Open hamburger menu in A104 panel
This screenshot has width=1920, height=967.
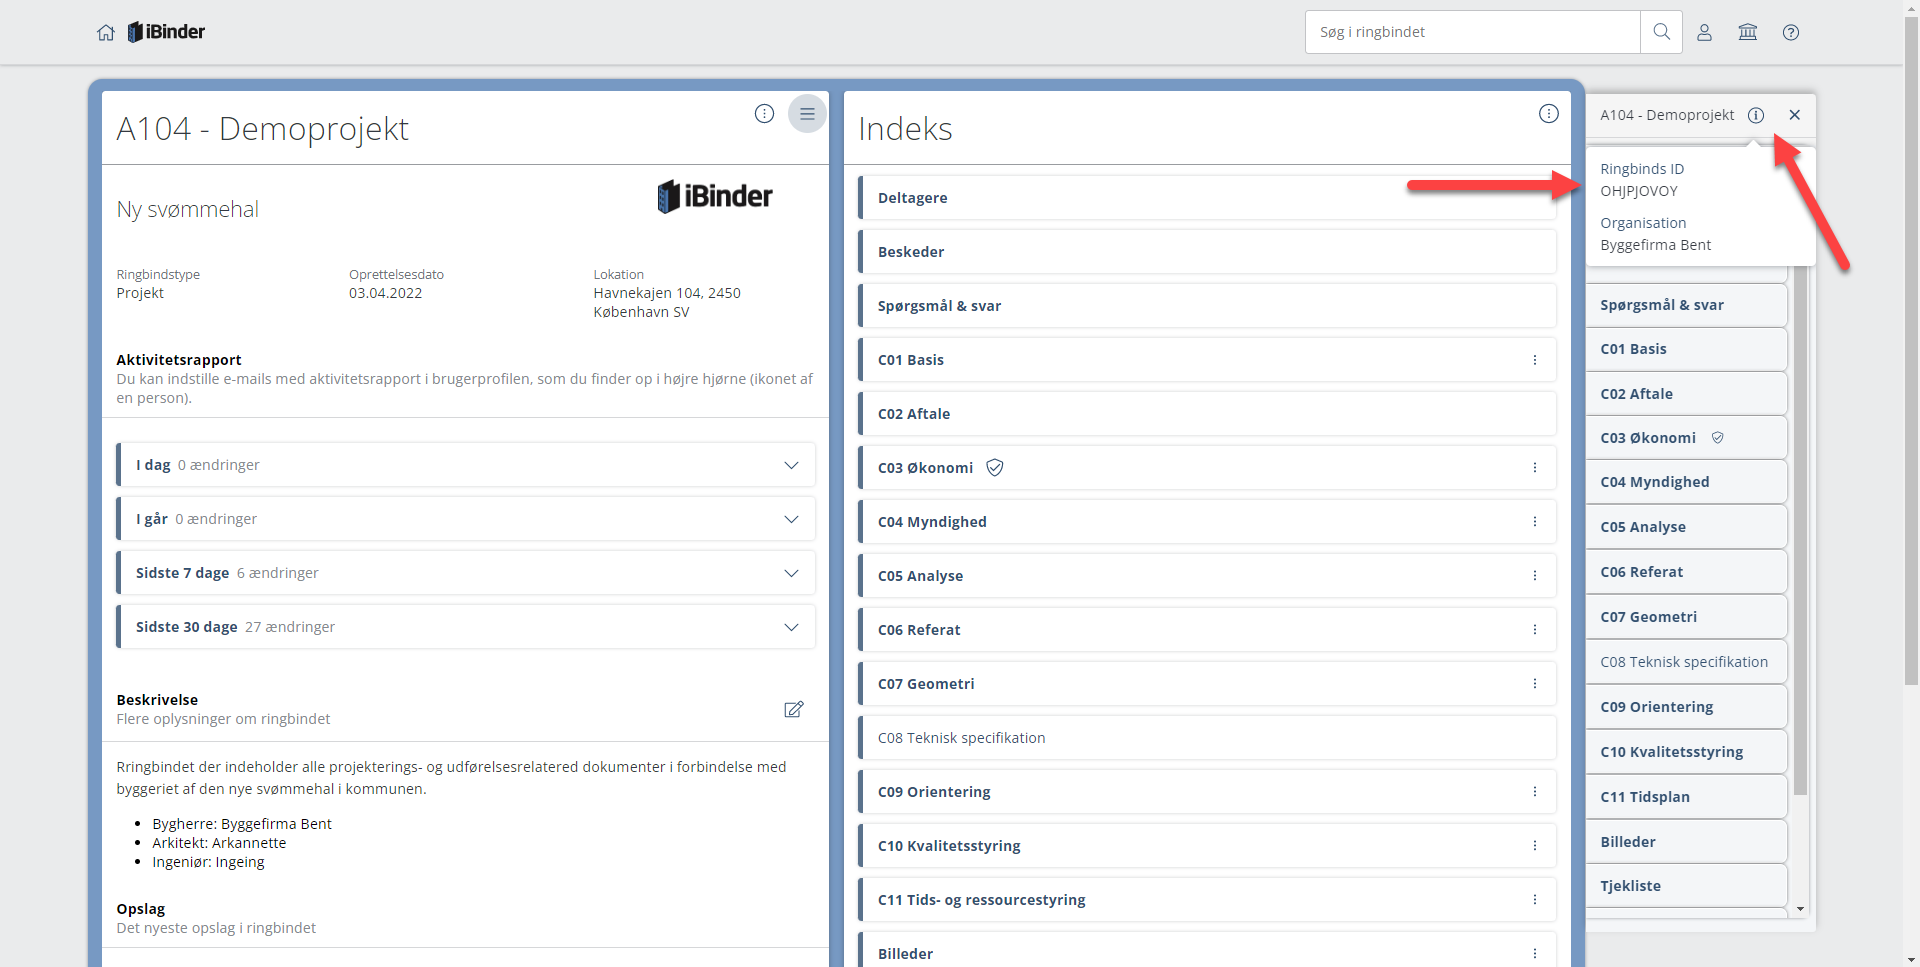tap(807, 114)
